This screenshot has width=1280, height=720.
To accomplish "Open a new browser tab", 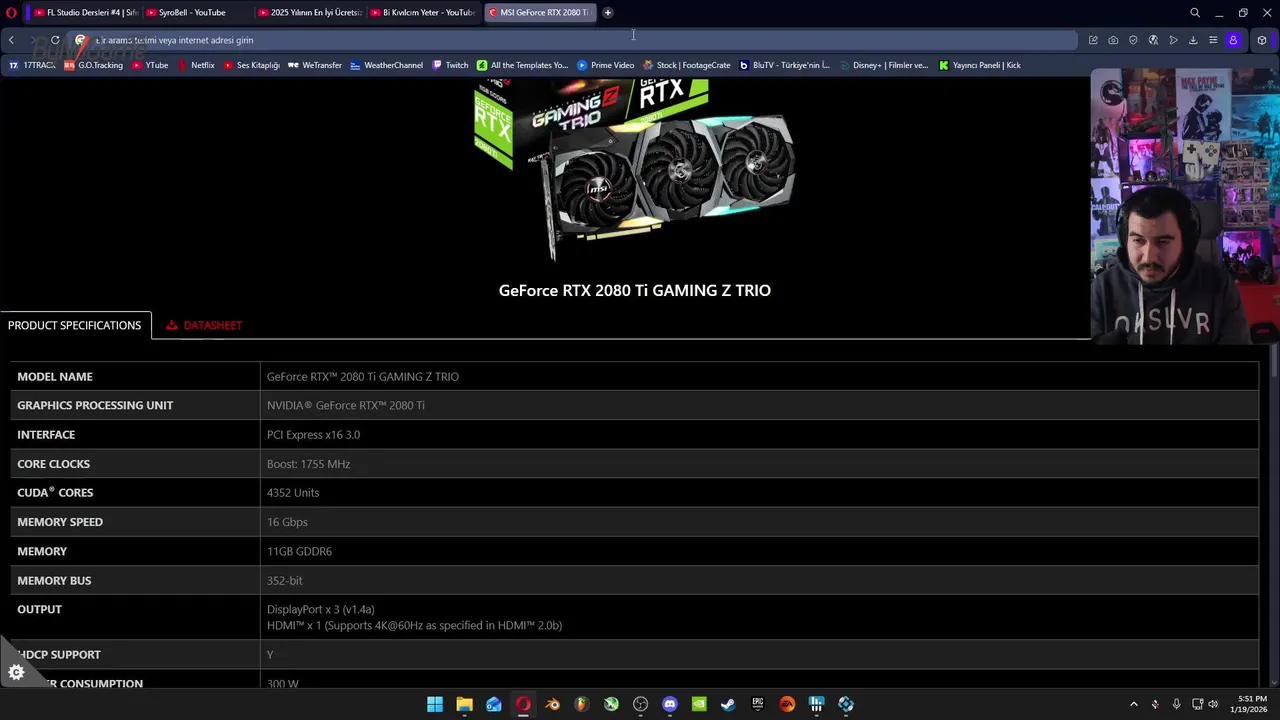I will click(x=607, y=12).
